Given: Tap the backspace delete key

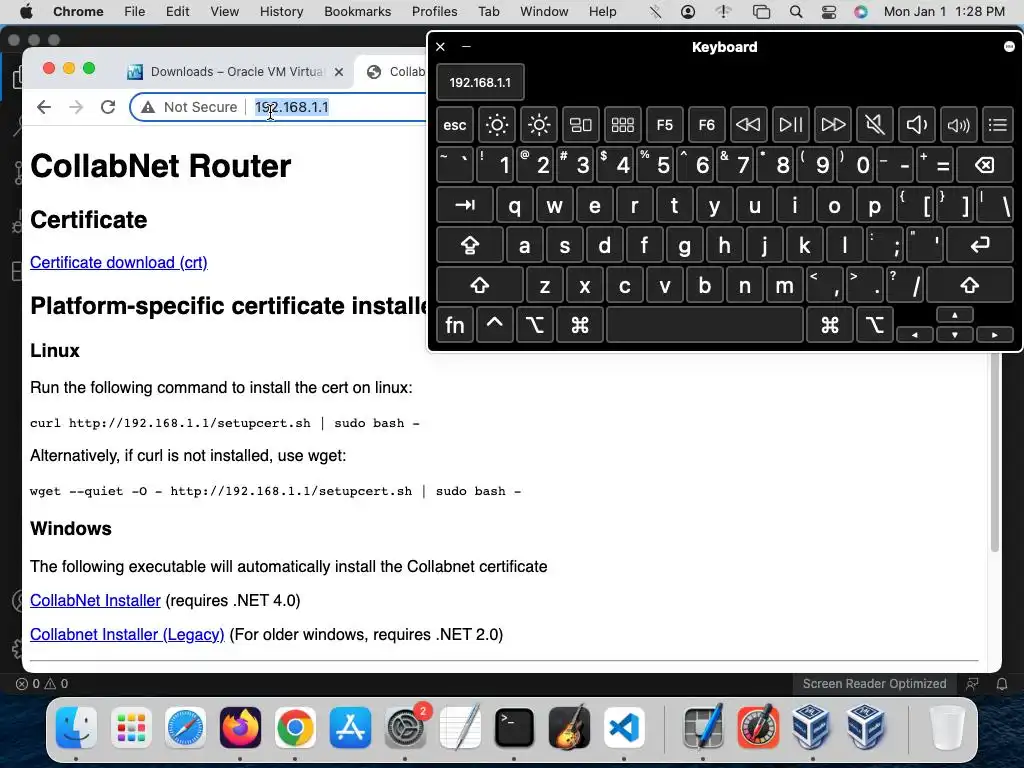Looking at the screenshot, I should (985, 165).
